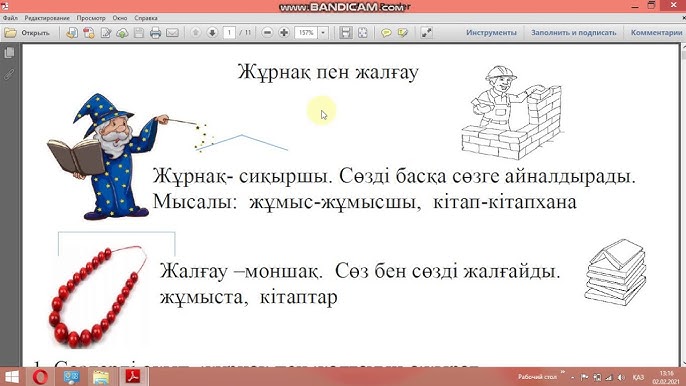This screenshot has width=686, height=386.
Task: Show page thumbnails in left sidebar
Action: (x=9, y=53)
